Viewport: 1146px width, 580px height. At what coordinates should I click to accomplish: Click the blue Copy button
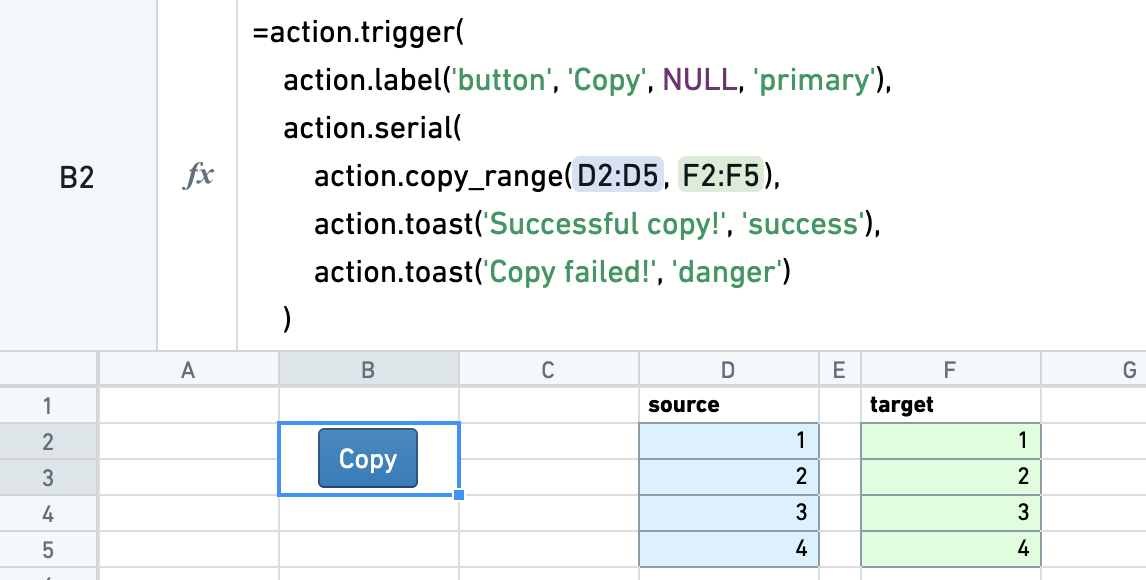368,458
